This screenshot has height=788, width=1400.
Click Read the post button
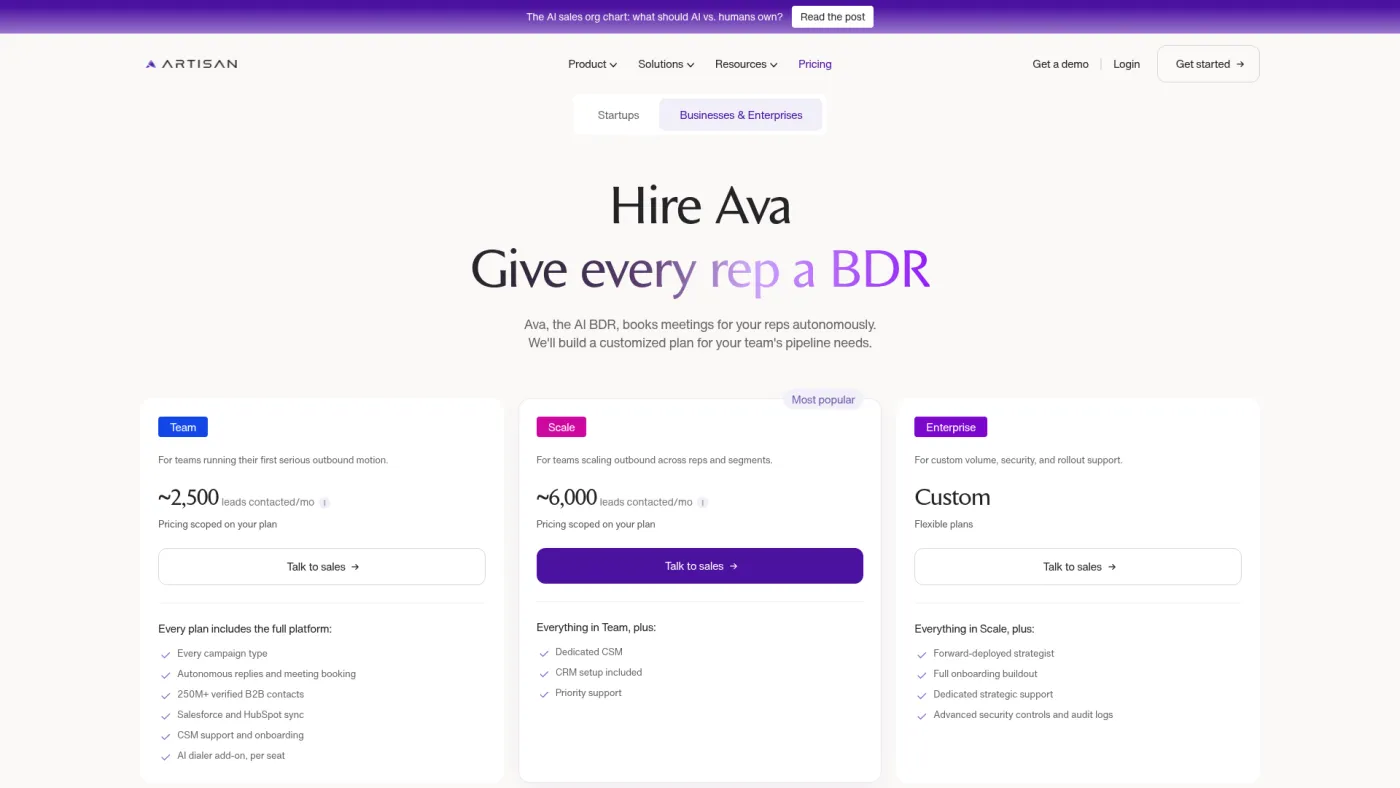tap(833, 17)
